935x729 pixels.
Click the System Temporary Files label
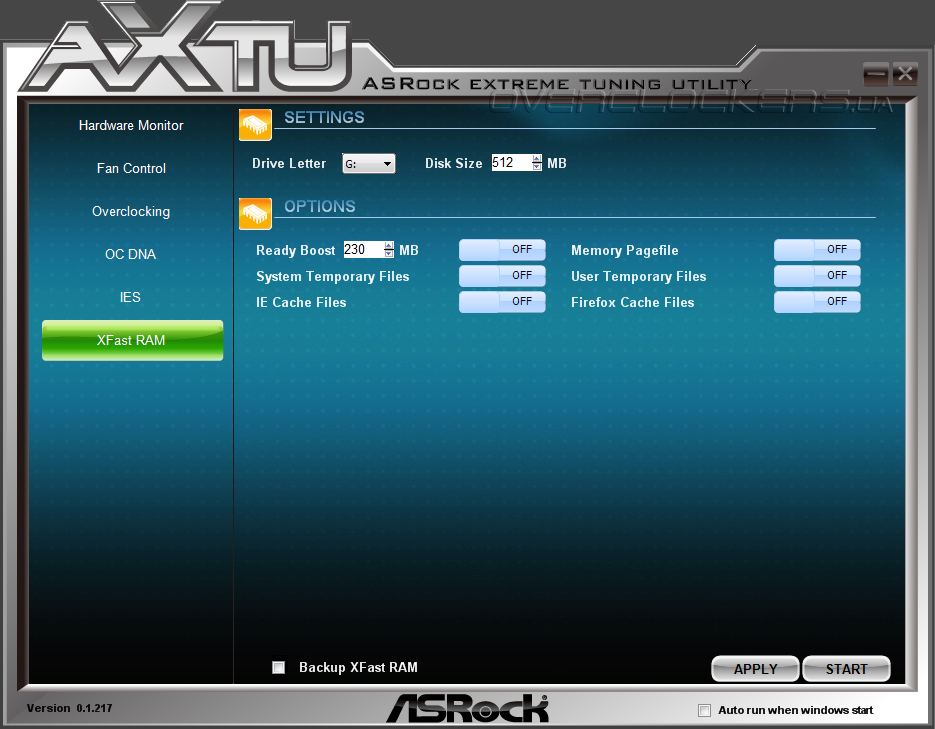pos(333,277)
